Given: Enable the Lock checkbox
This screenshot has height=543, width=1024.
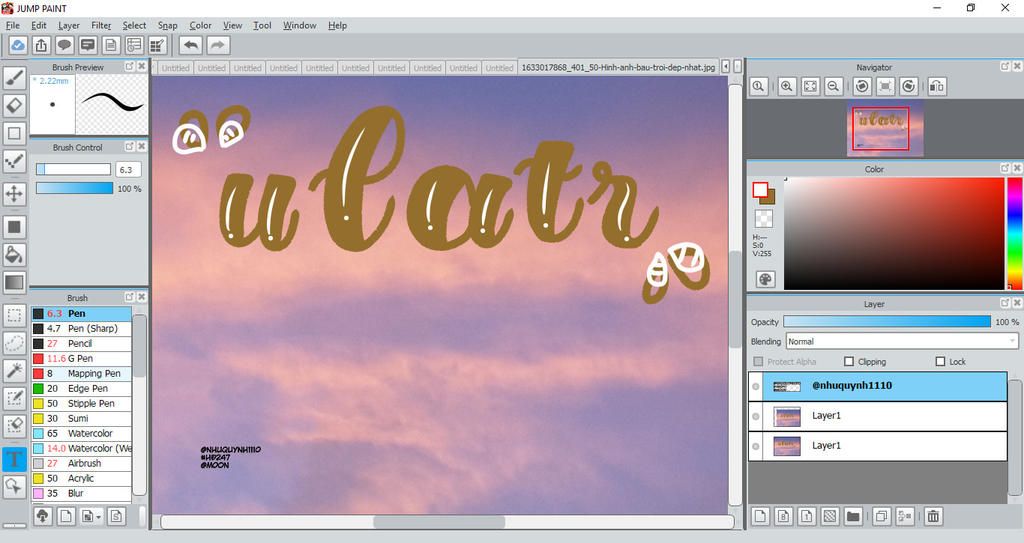Looking at the screenshot, I should (940, 361).
